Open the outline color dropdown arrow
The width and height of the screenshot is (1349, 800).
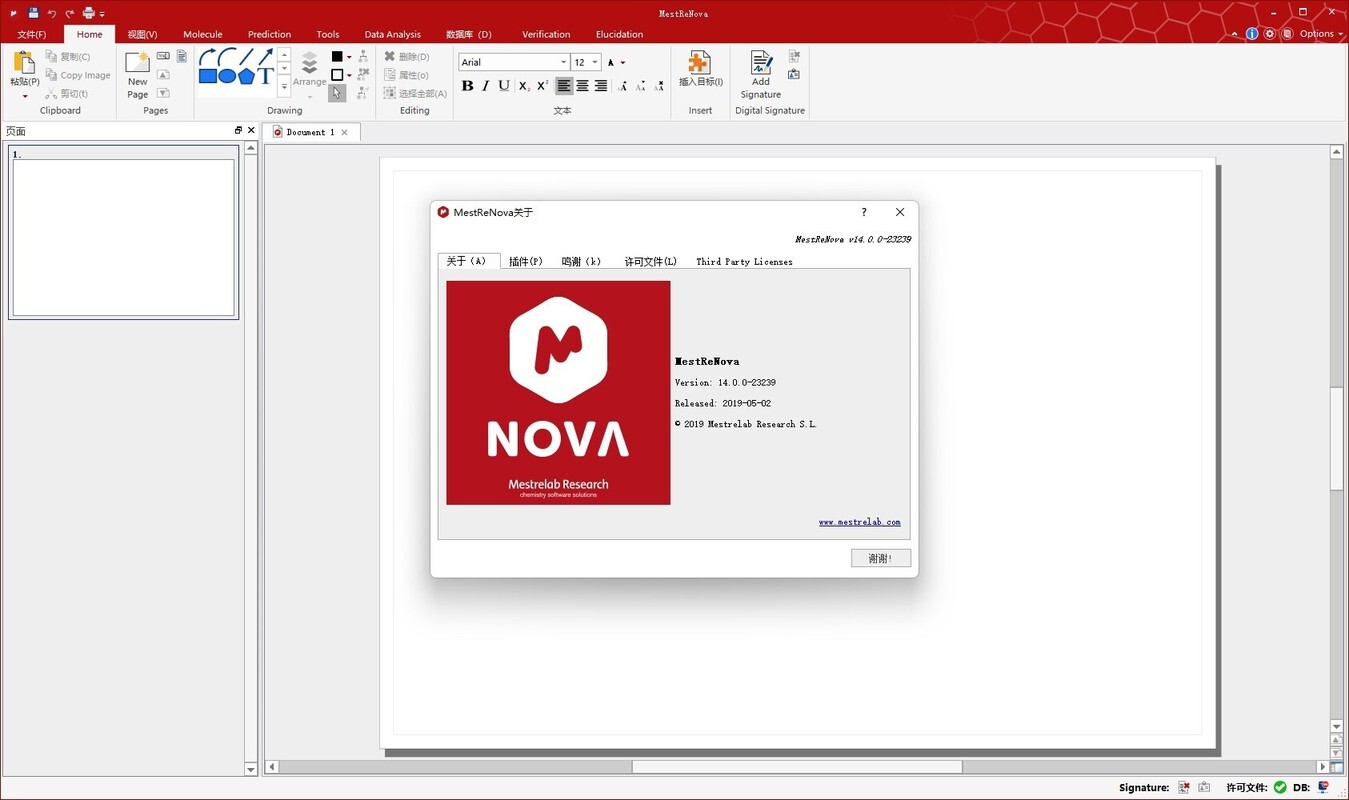[349, 75]
